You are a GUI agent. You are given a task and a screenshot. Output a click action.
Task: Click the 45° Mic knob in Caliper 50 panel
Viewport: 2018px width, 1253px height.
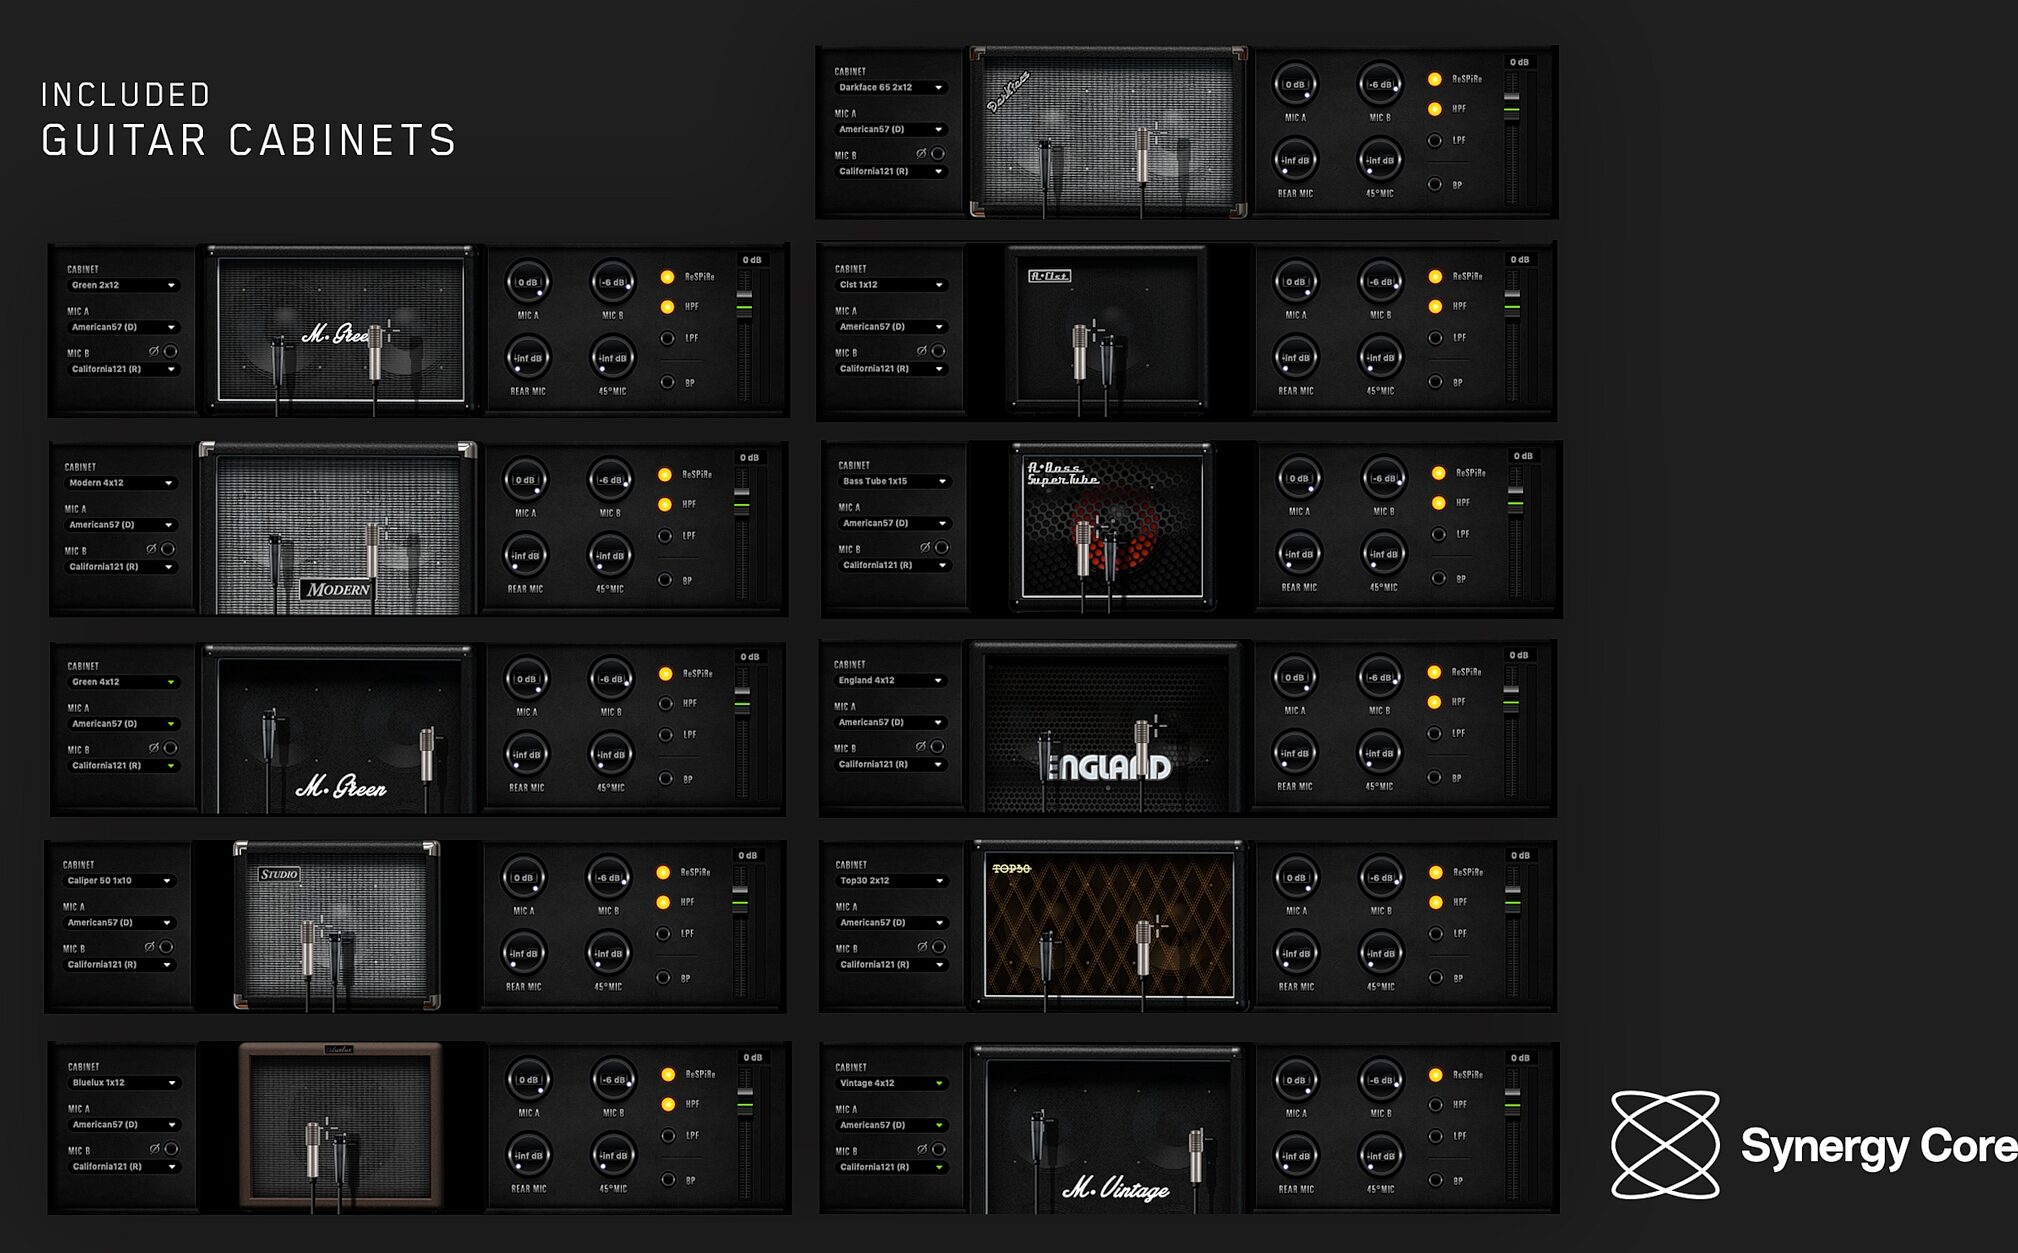608,954
